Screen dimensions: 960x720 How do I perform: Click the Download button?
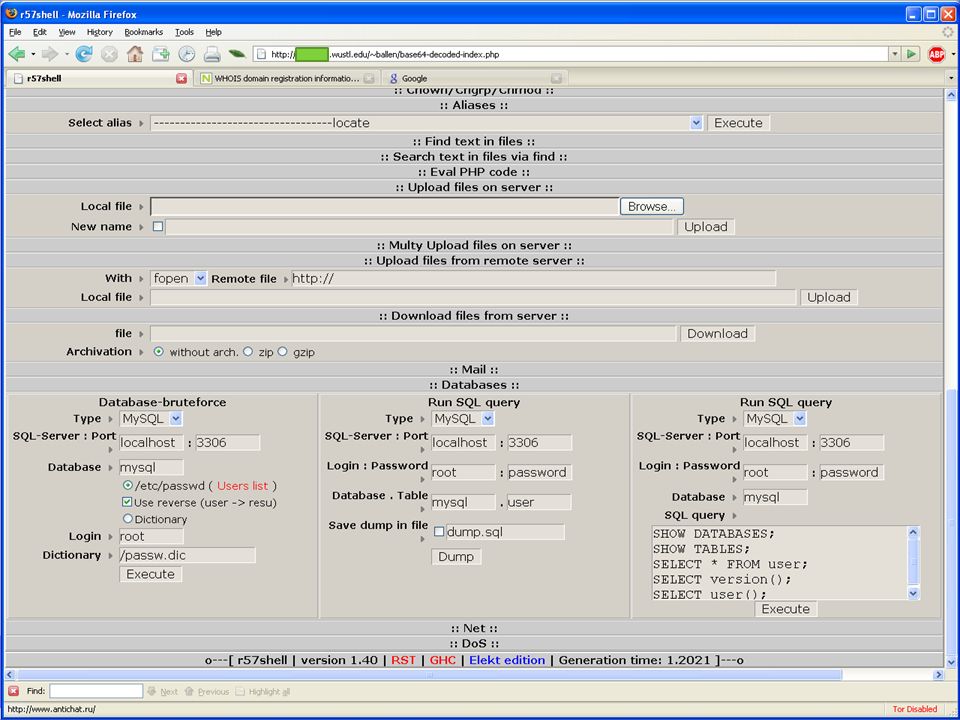(717, 334)
